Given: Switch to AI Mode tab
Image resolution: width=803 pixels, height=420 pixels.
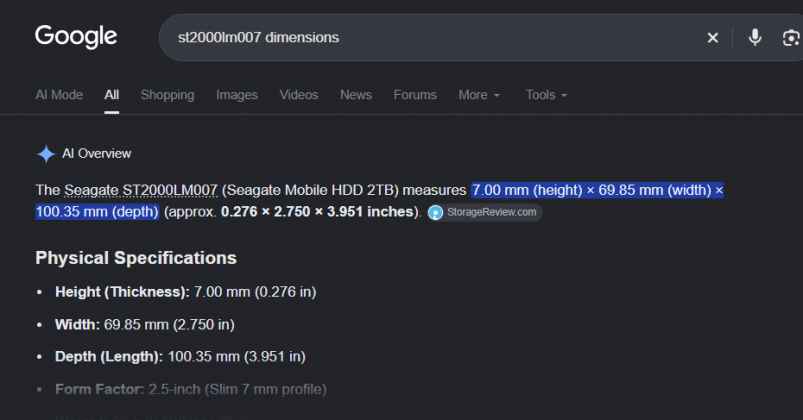Looking at the screenshot, I should (59, 95).
